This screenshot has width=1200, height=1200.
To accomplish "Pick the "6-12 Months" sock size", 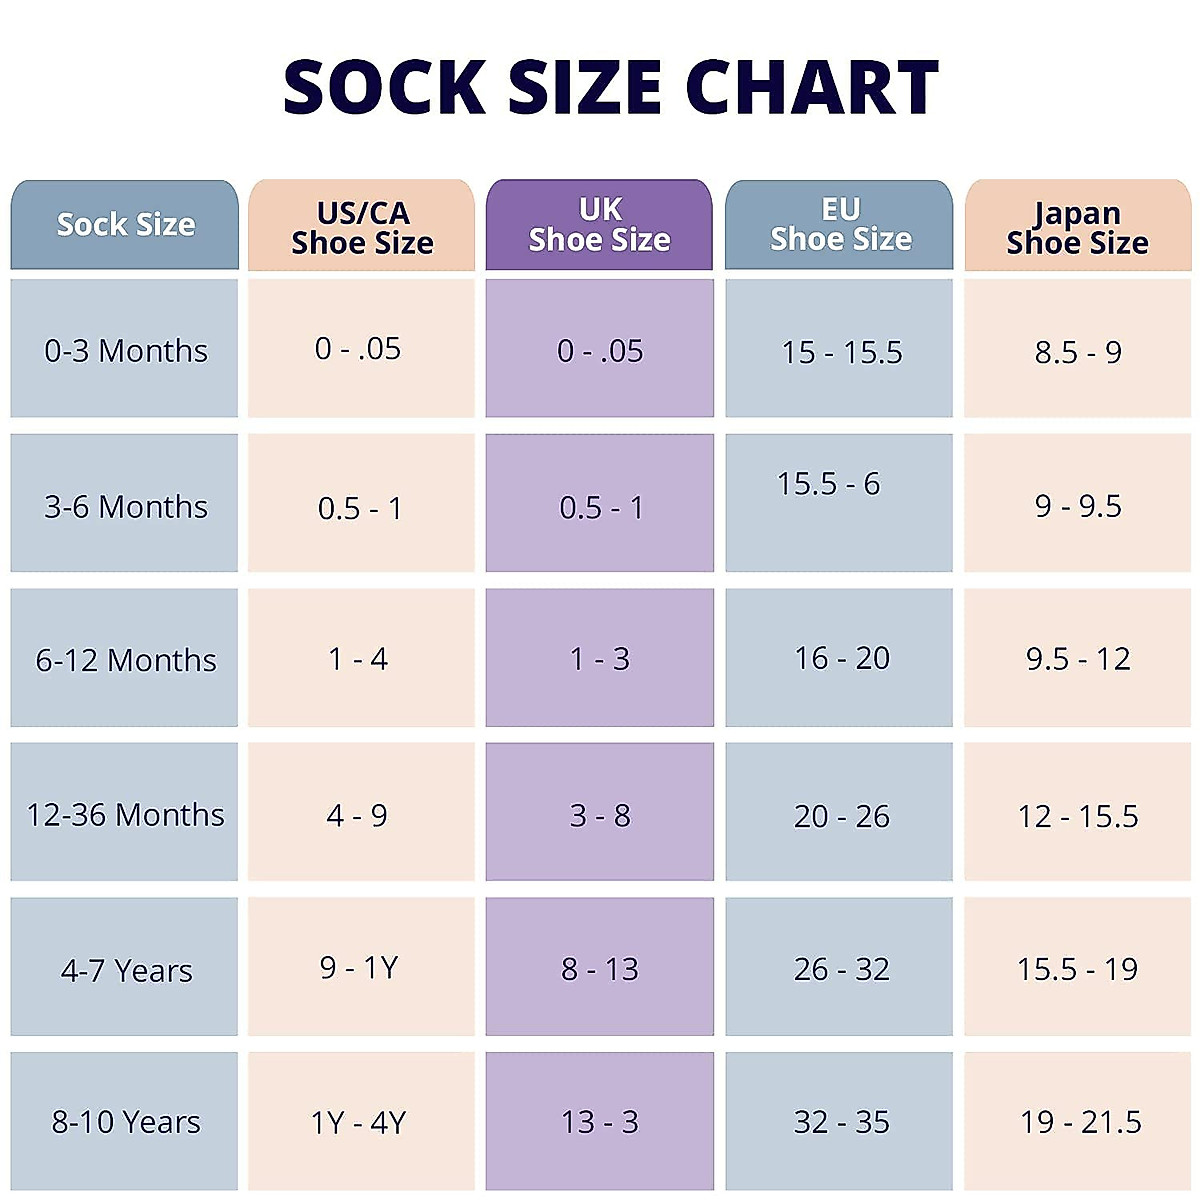I will [125, 660].
